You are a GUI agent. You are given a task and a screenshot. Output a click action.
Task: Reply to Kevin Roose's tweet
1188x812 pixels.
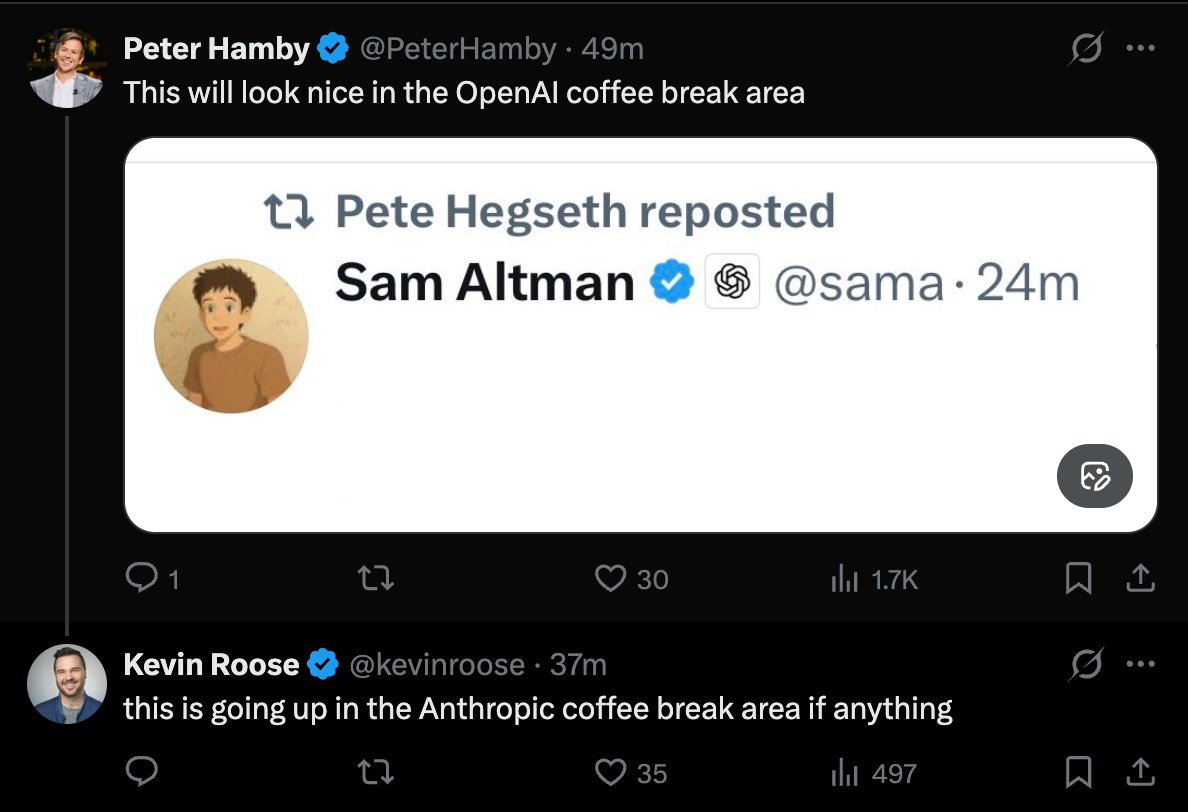point(141,771)
